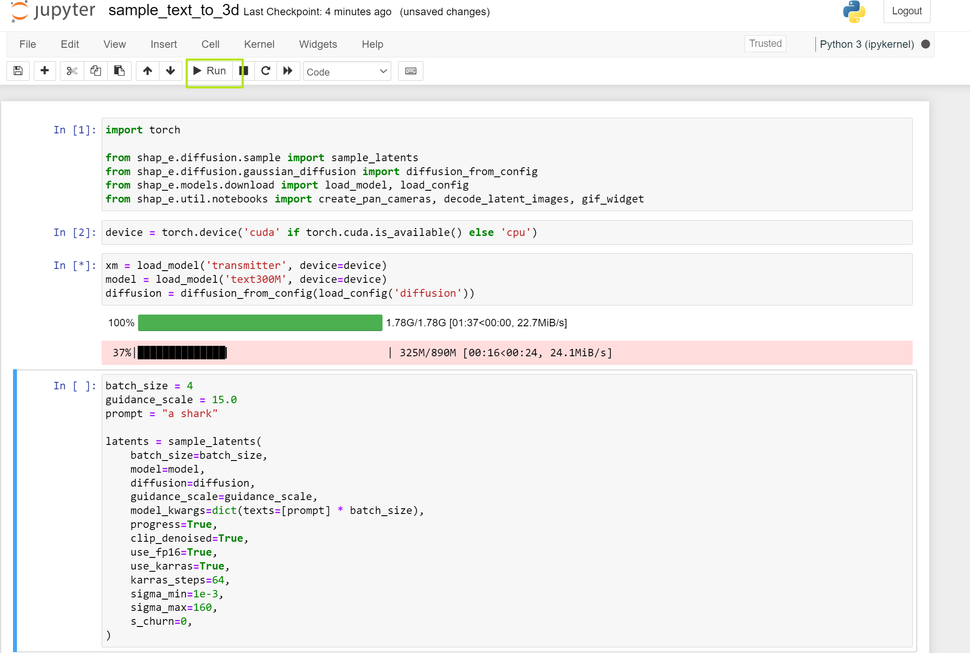
Task: Insert a new cell below with plus icon
Action: point(45,71)
